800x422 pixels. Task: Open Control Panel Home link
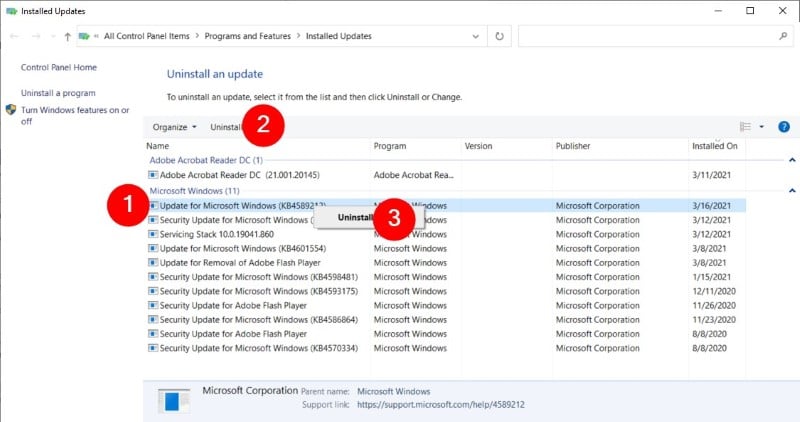59,67
